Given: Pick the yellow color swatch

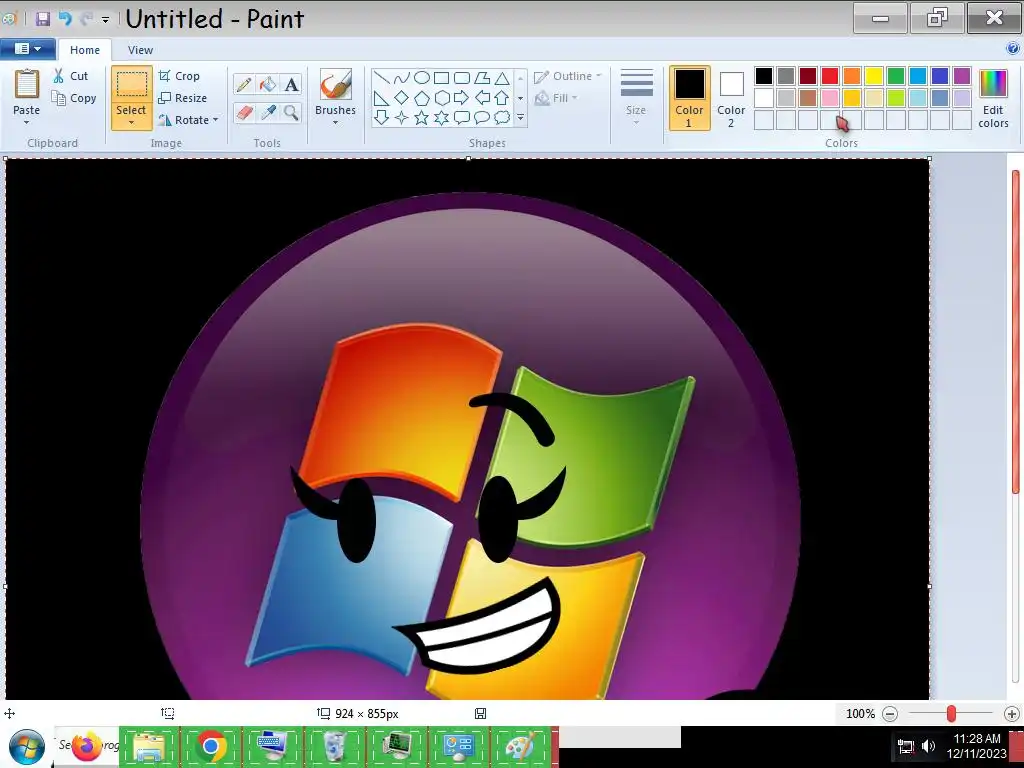Looking at the screenshot, I should click(x=874, y=76).
